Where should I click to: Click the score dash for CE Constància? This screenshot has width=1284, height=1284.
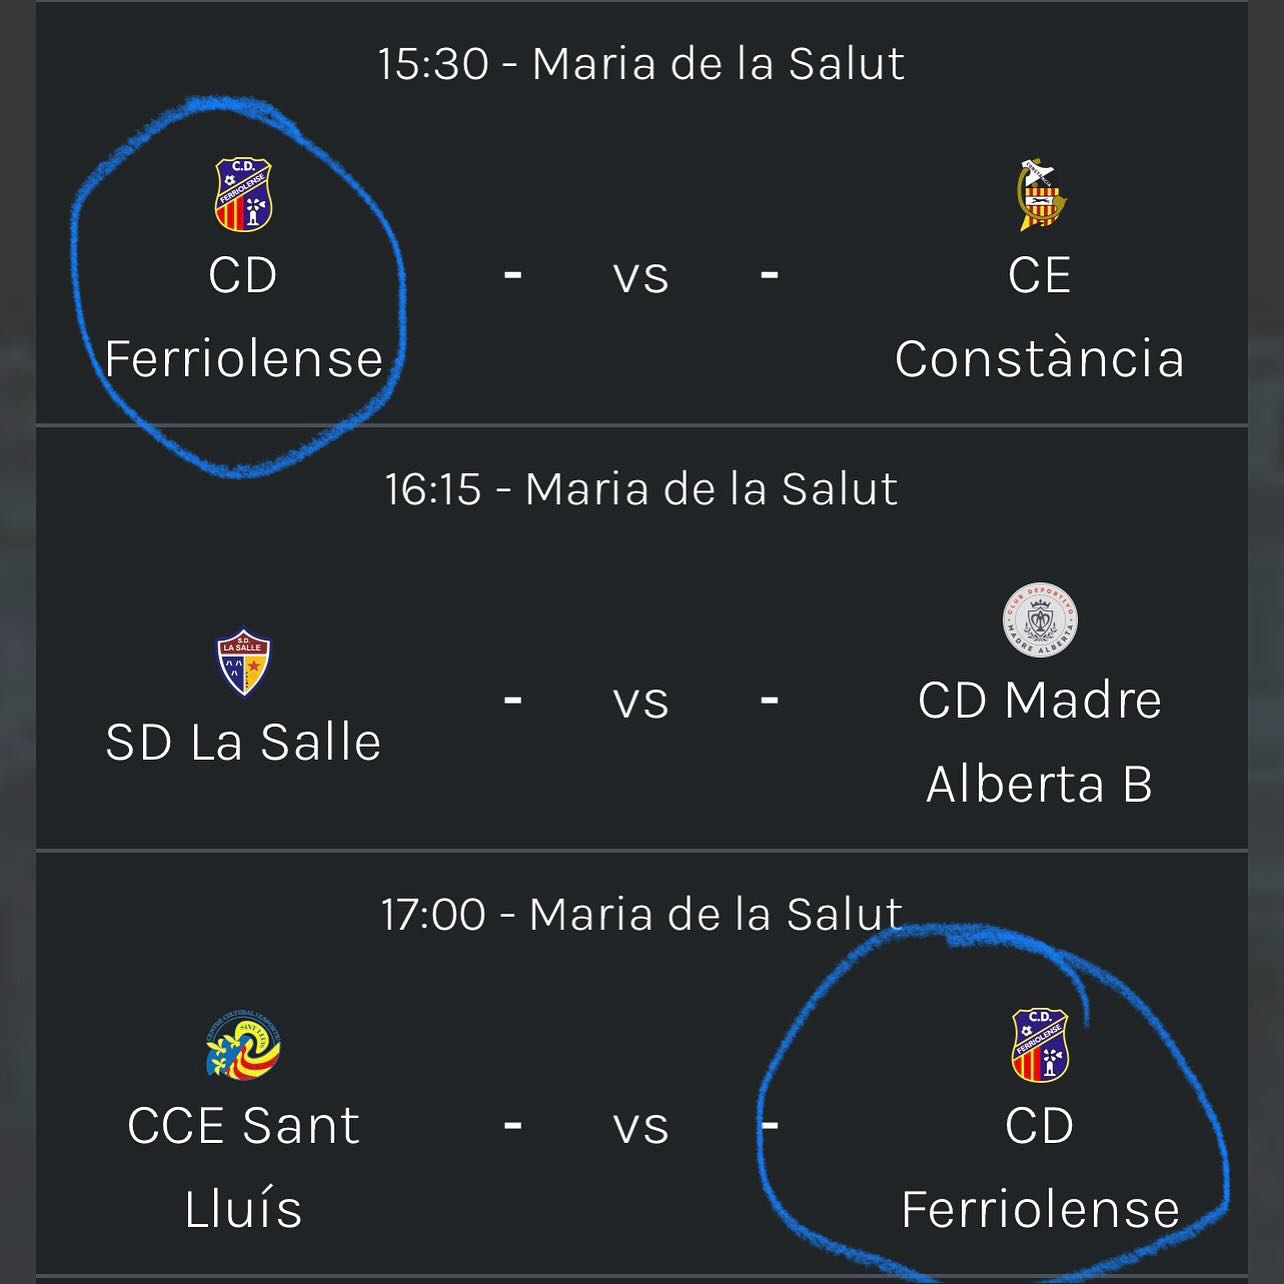click(x=769, y=274)
